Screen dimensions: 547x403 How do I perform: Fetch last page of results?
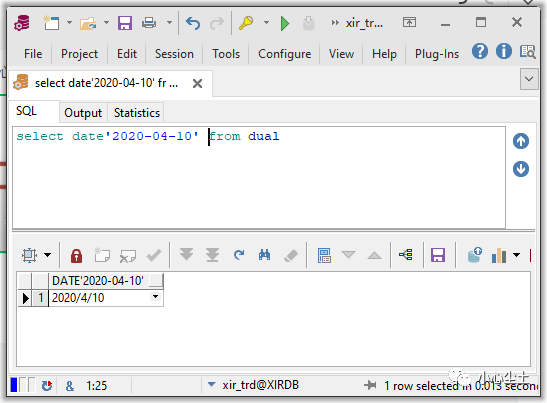tap(212, 255)
